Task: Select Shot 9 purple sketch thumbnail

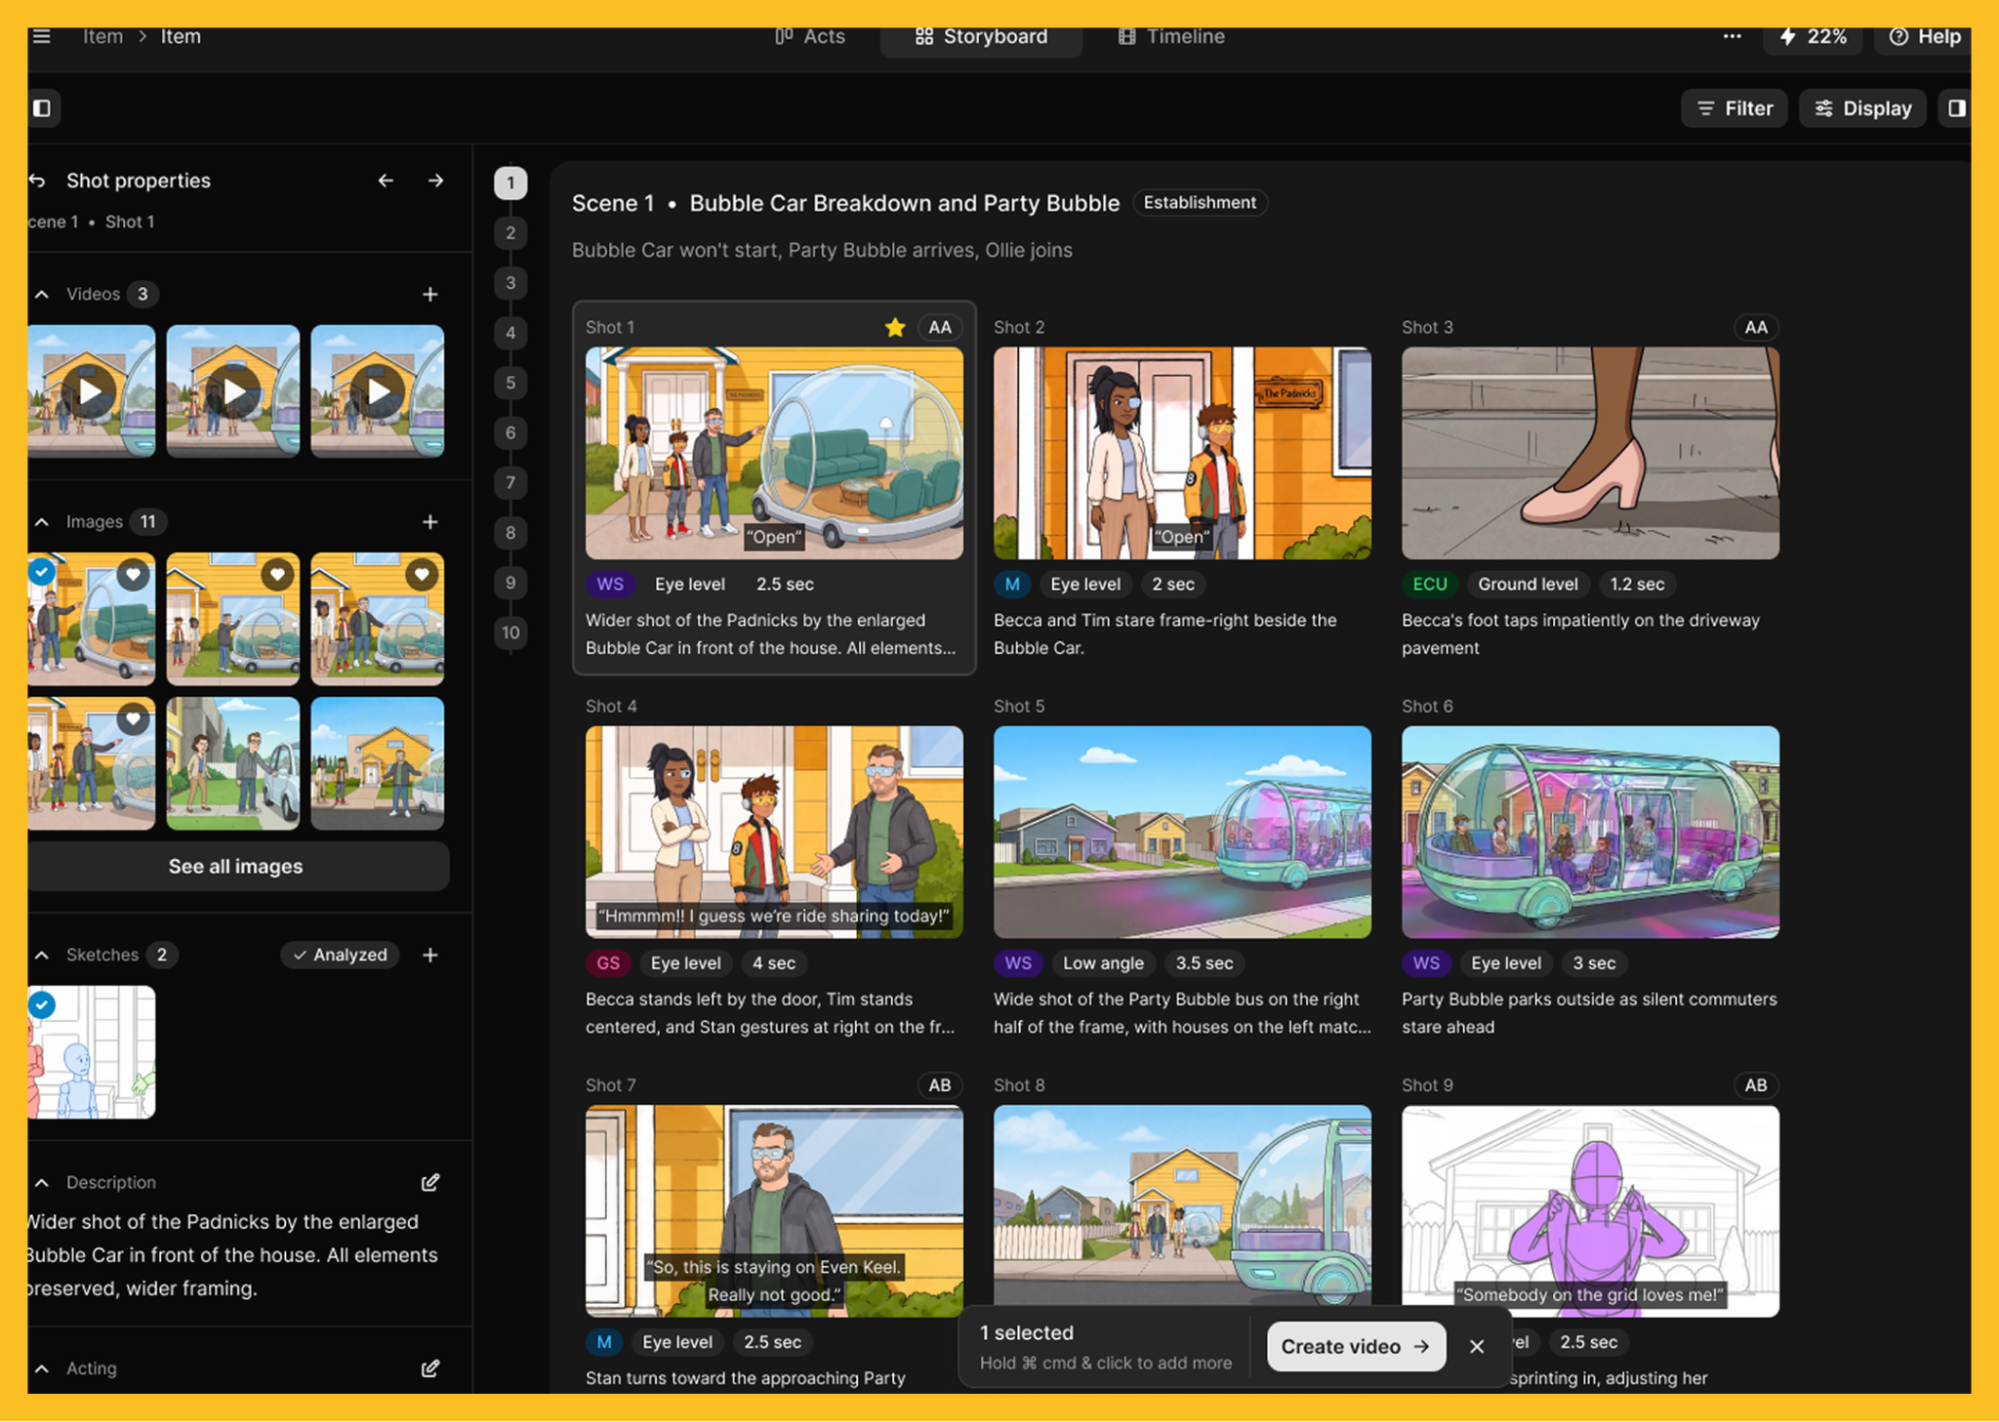Action: pyautogui.click(x=1590, y=1211)
